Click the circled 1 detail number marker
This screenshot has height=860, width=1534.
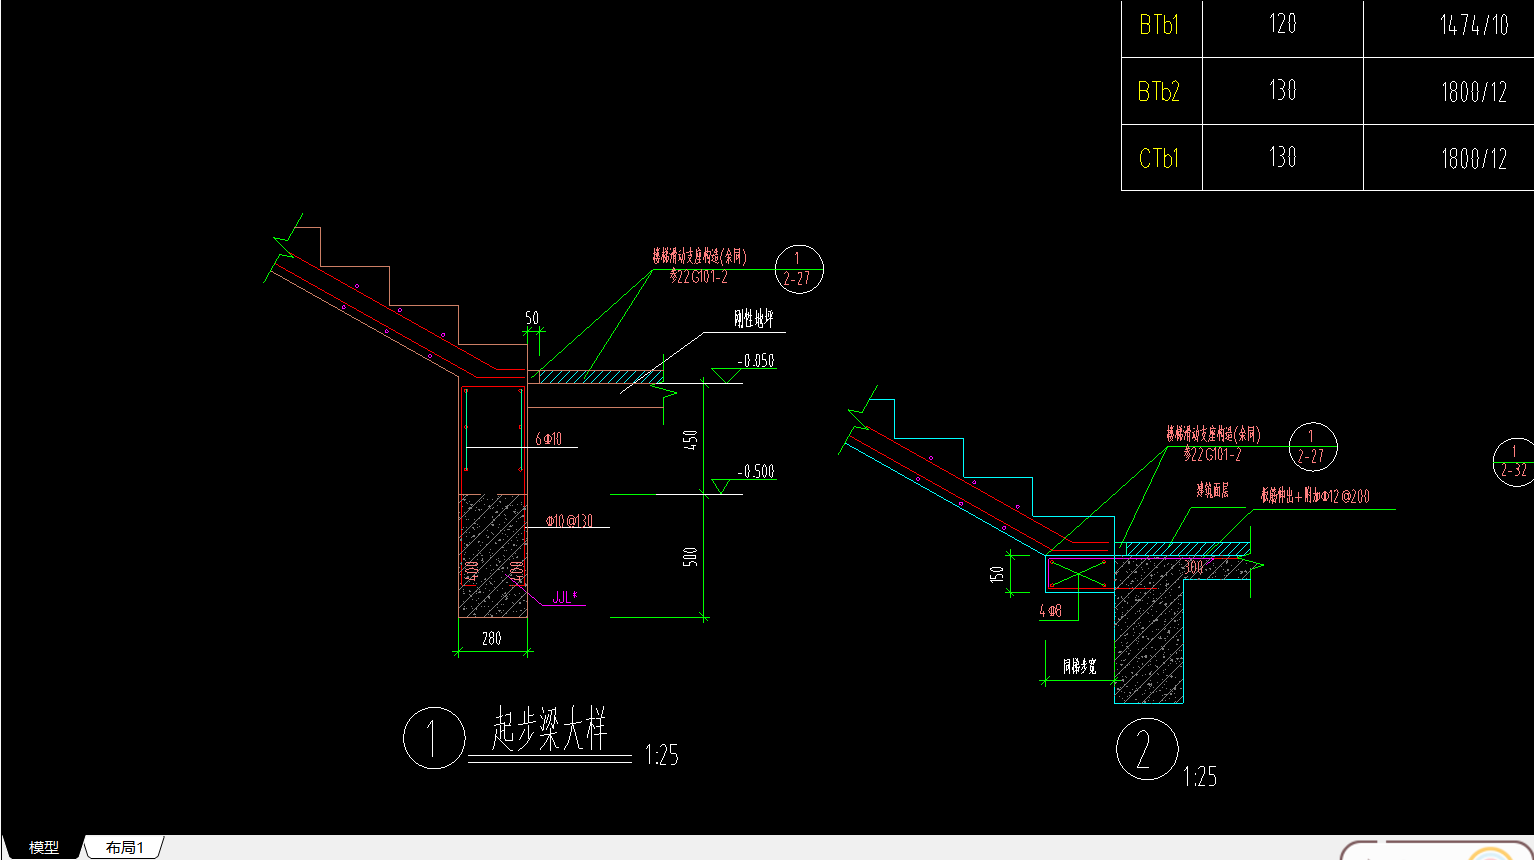pos(434,738)
